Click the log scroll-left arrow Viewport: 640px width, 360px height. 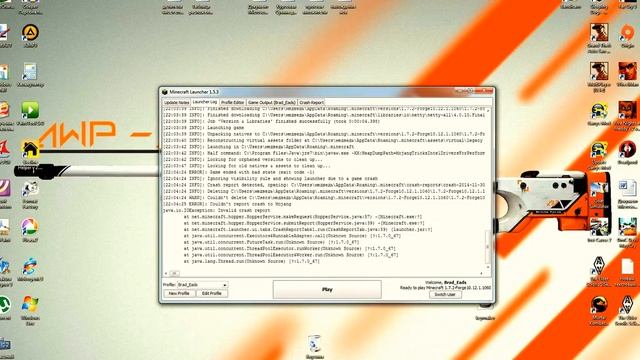click(x=166, y=273)
